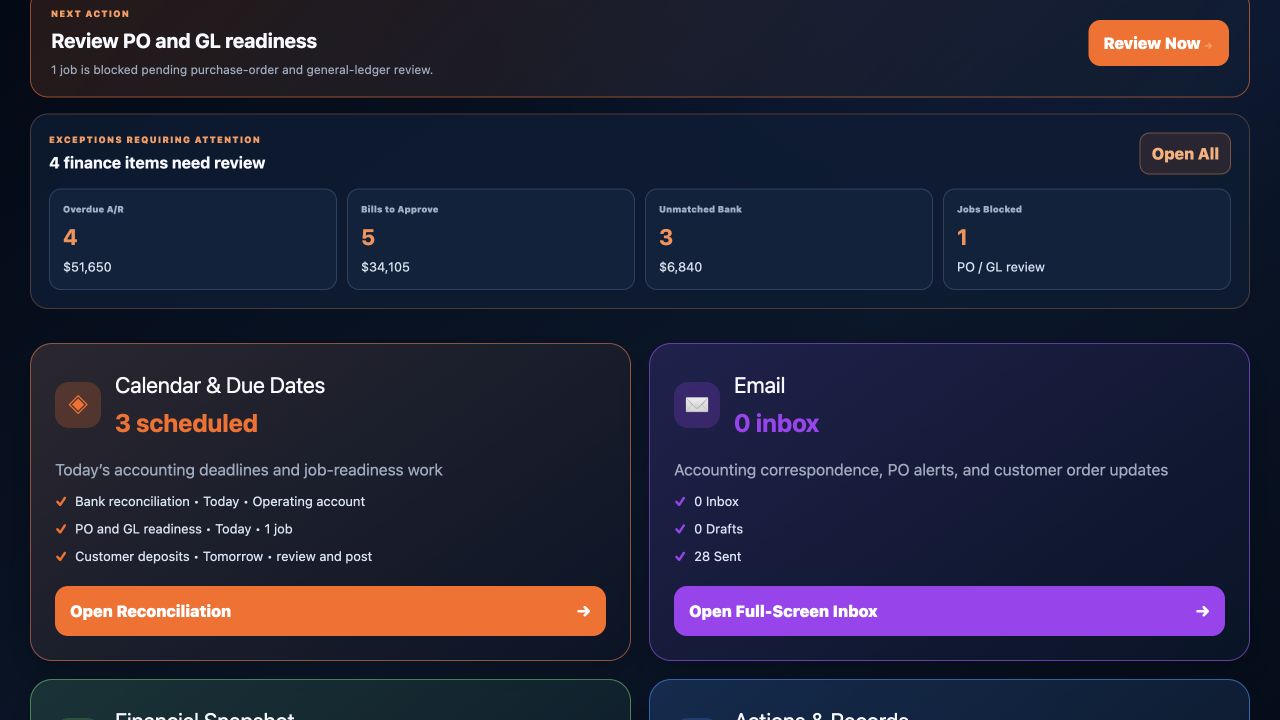Click the '0 Inbox' row
The image size is (1280, 720).
(717, 502)
